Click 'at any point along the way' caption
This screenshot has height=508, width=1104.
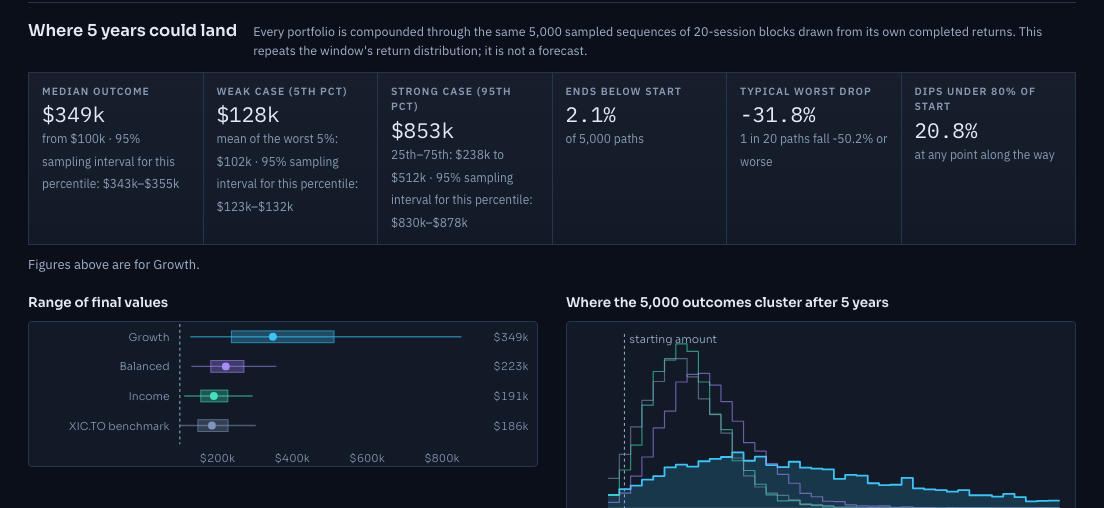click(x=984, y=155)
